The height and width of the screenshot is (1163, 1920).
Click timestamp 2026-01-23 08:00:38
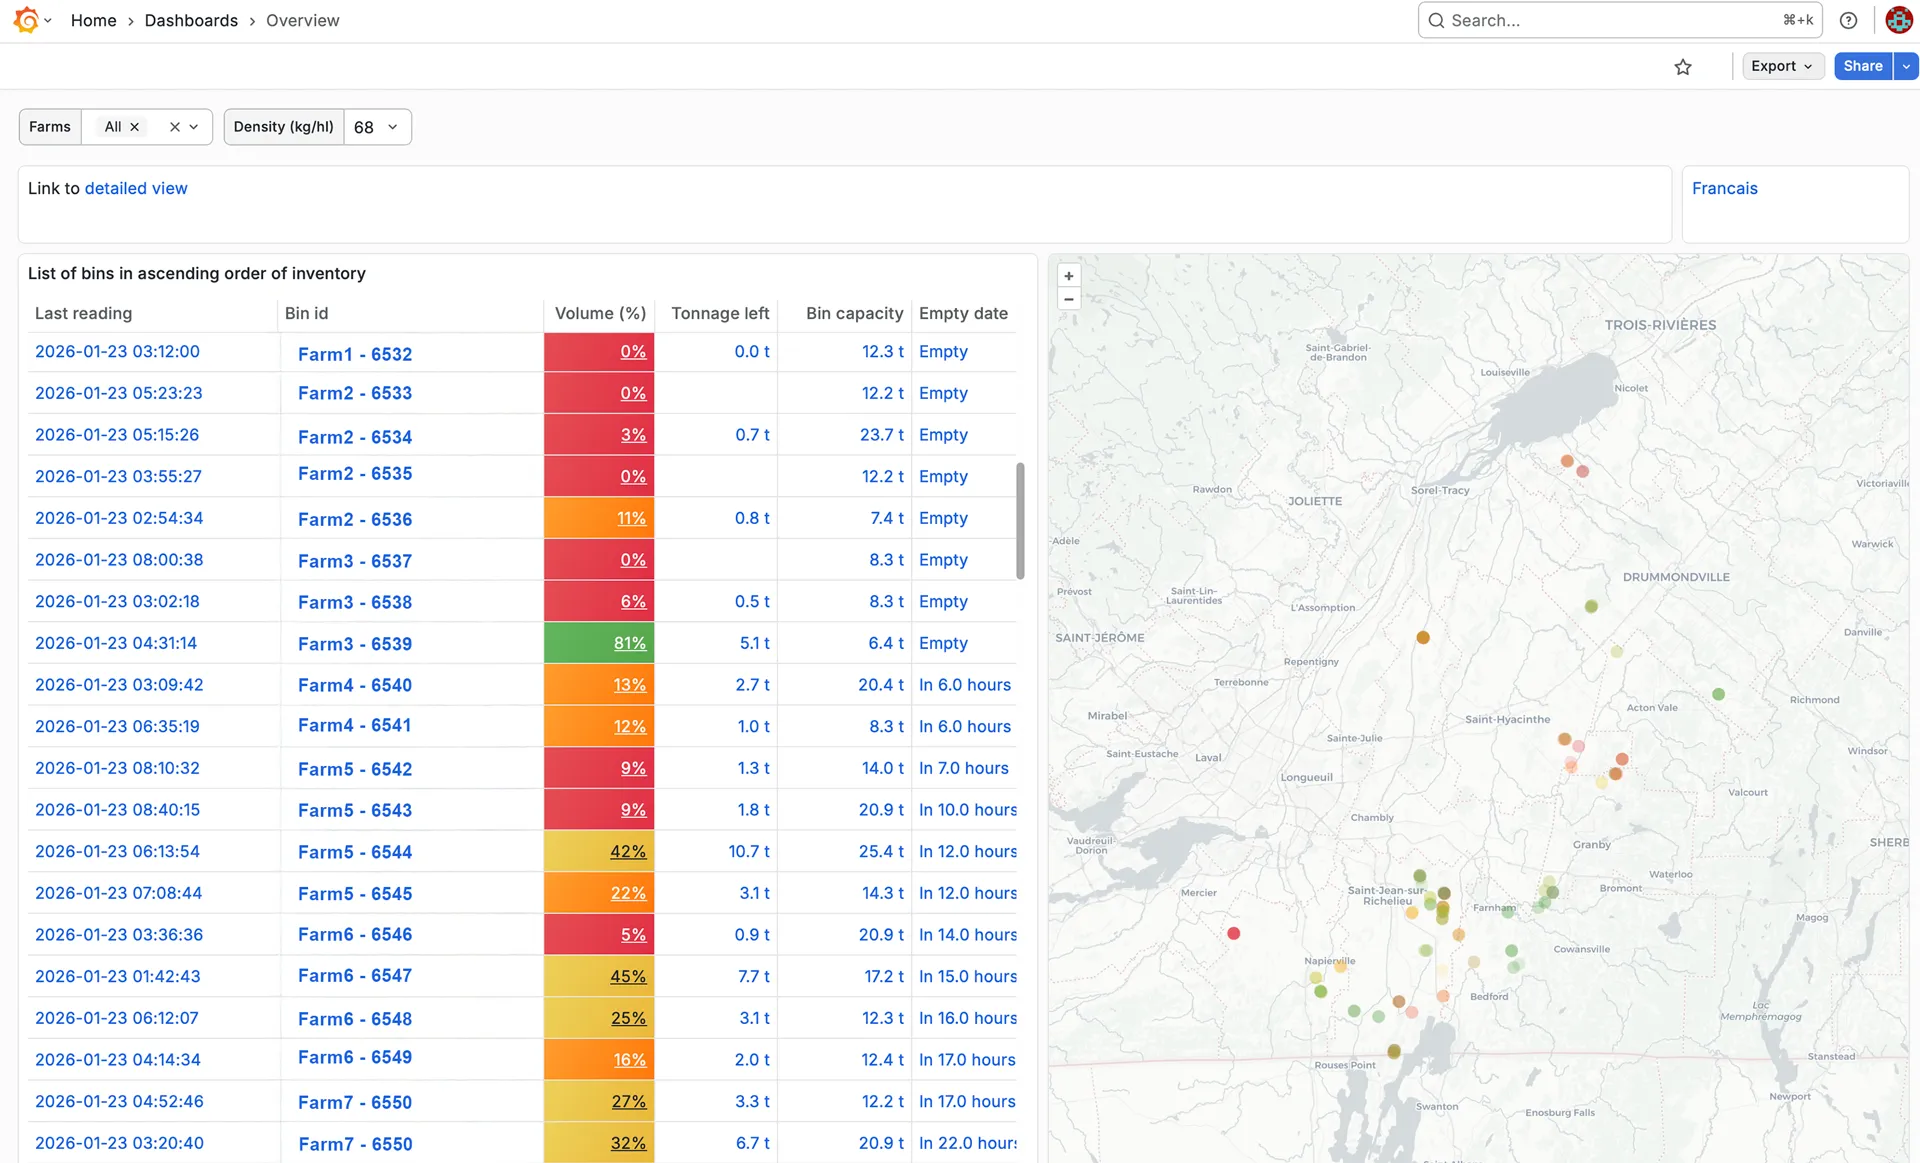point(119,560)
